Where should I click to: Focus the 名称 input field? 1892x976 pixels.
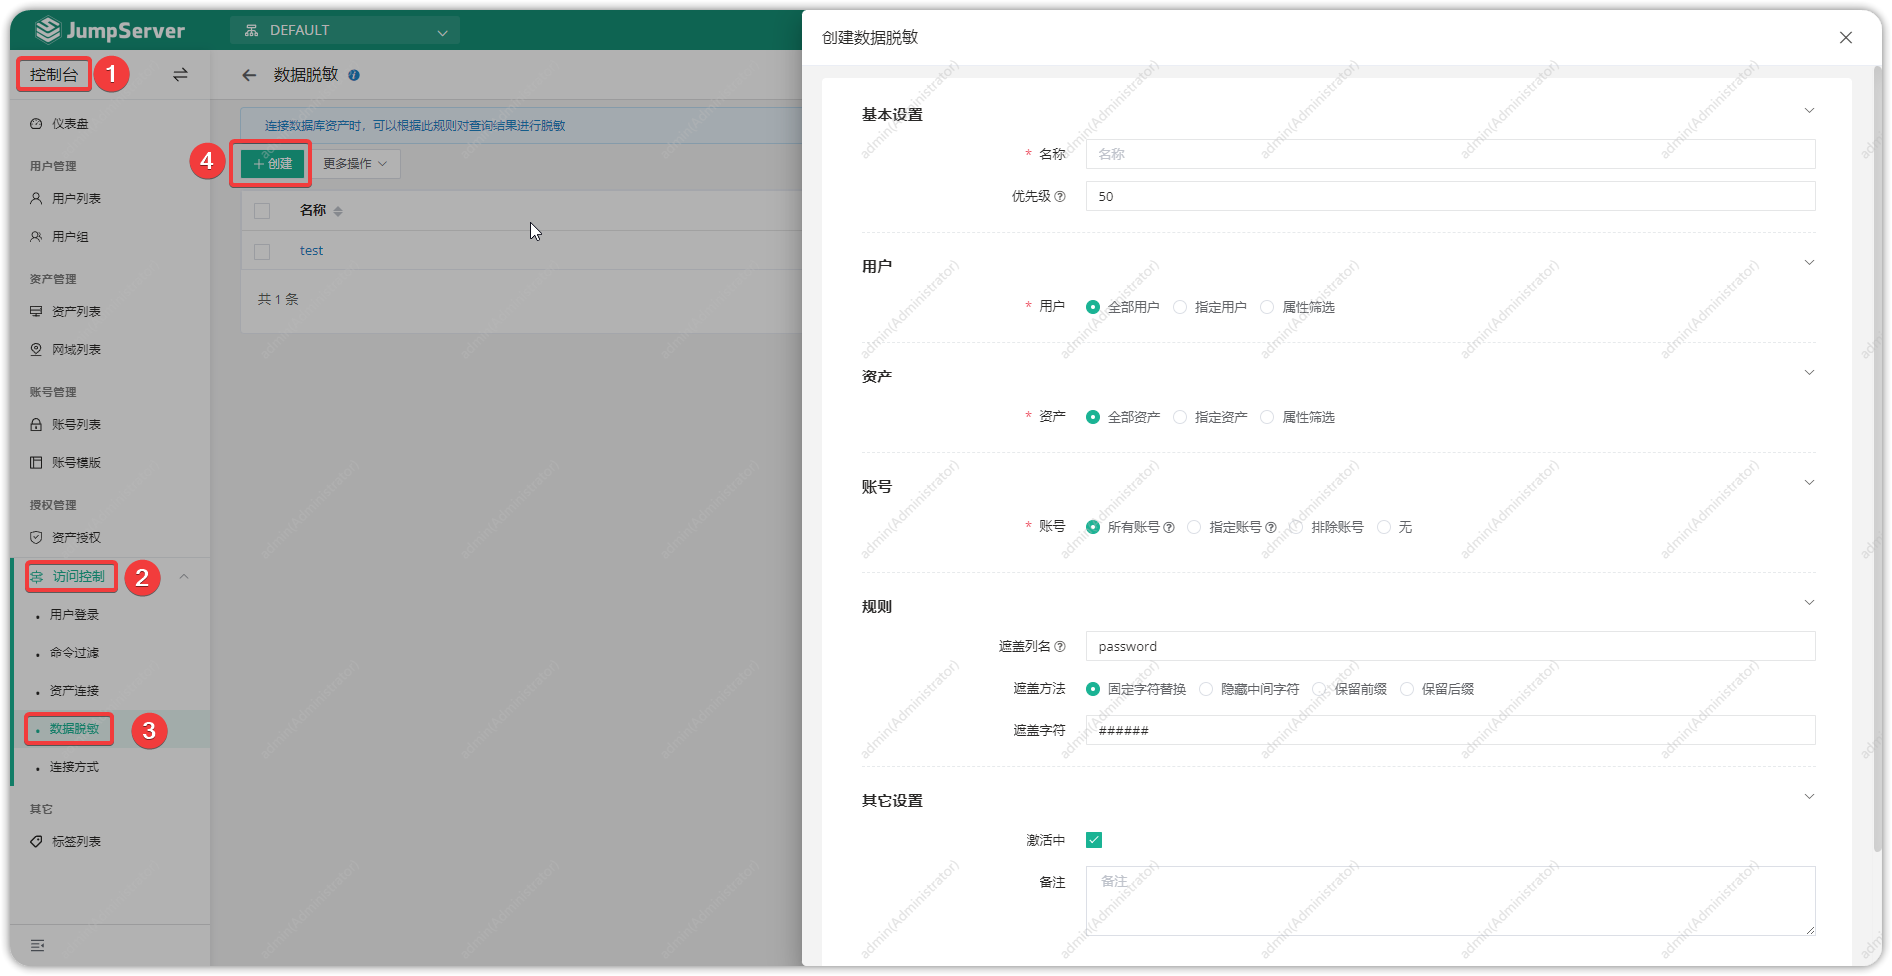[1450, 154]
